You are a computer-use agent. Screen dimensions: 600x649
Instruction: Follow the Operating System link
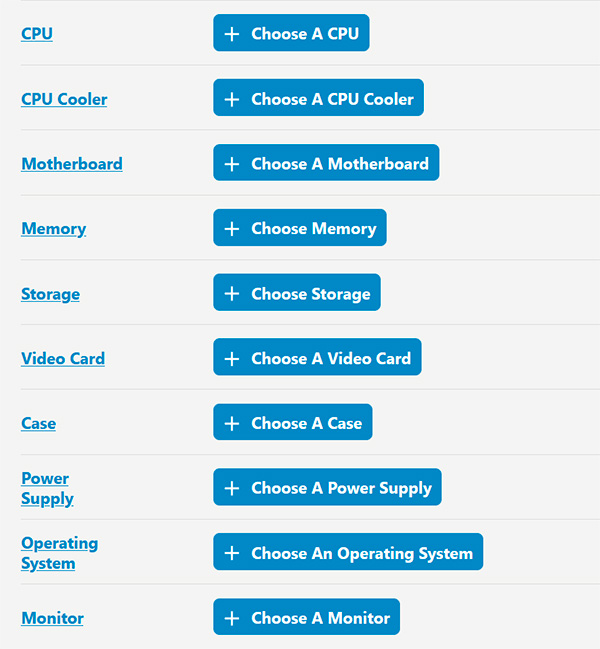click(59, 553)
